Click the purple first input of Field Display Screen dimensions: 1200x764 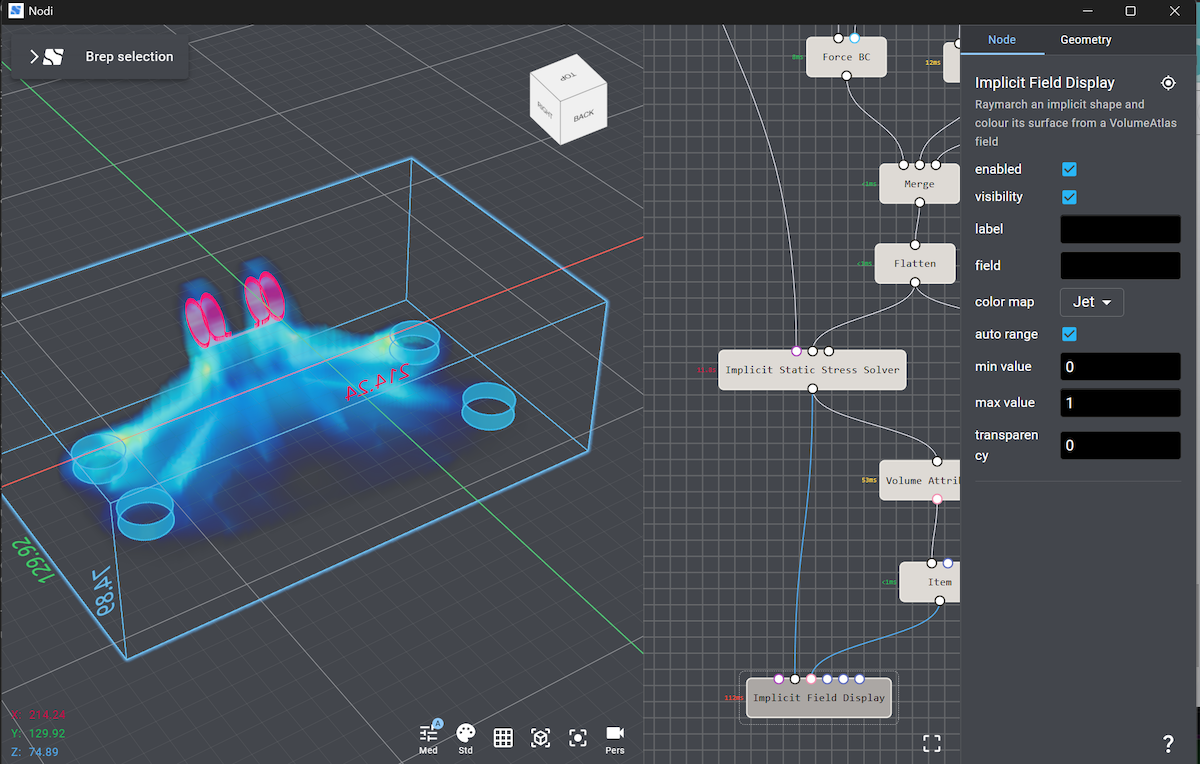779,679
